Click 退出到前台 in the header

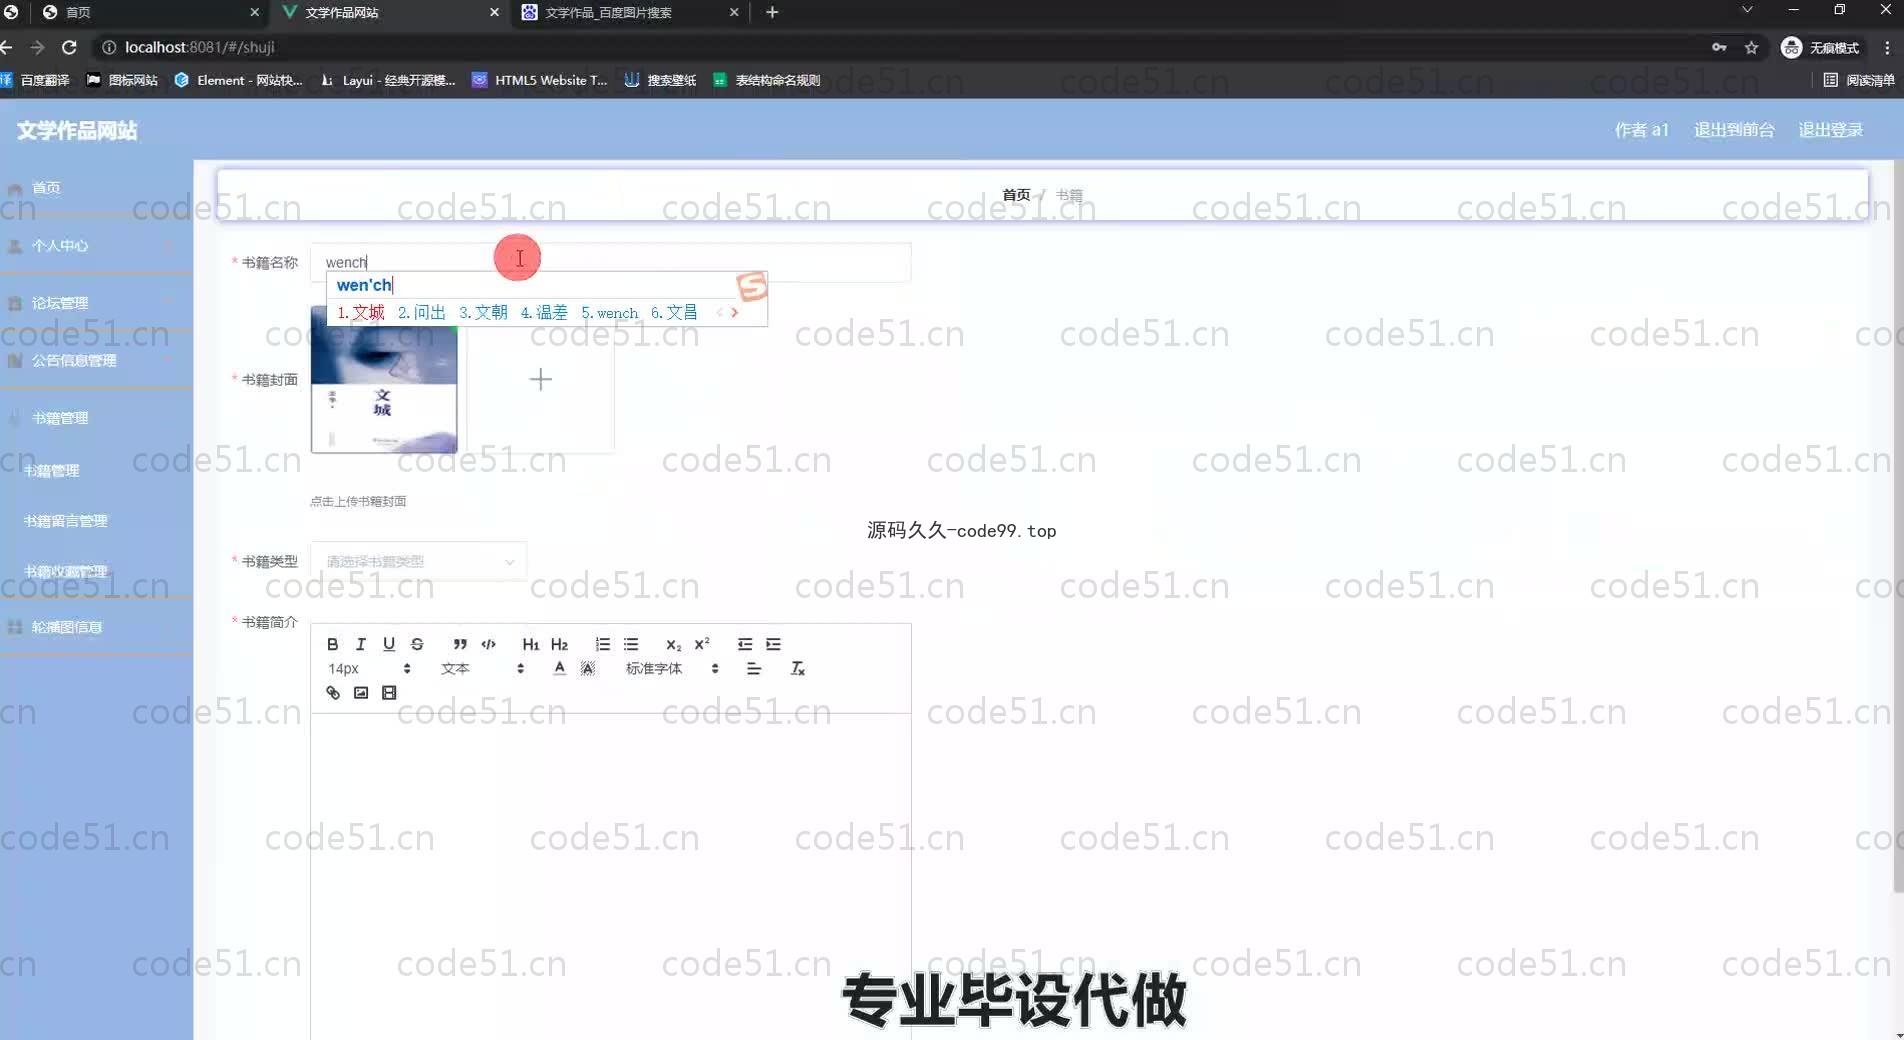1733,130
